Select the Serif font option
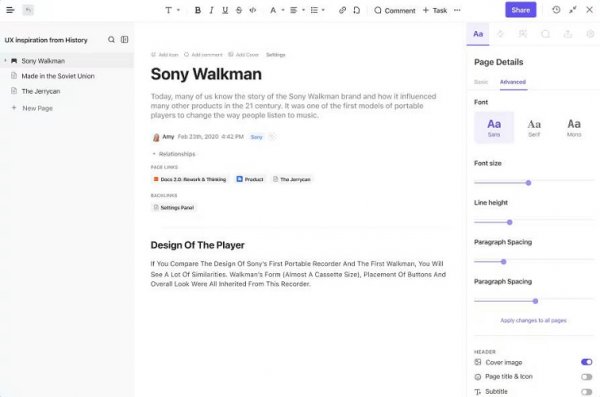 click(x=534, y=127)
